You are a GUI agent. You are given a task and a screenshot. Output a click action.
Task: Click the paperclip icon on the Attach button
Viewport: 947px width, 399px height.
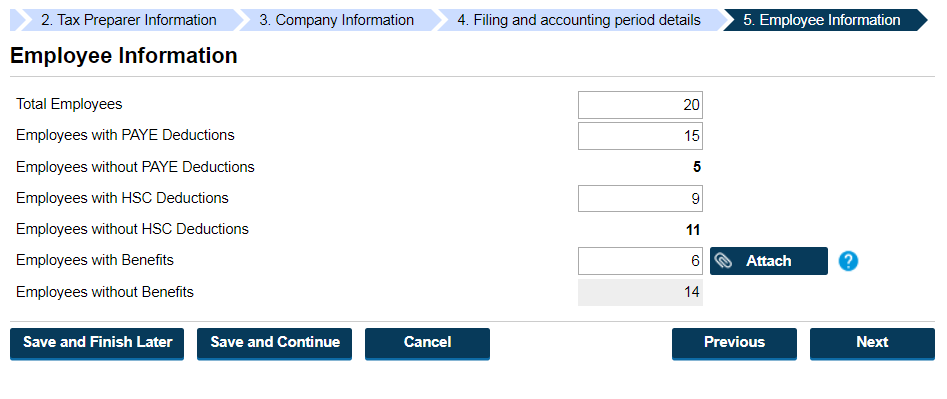(723, 261)
